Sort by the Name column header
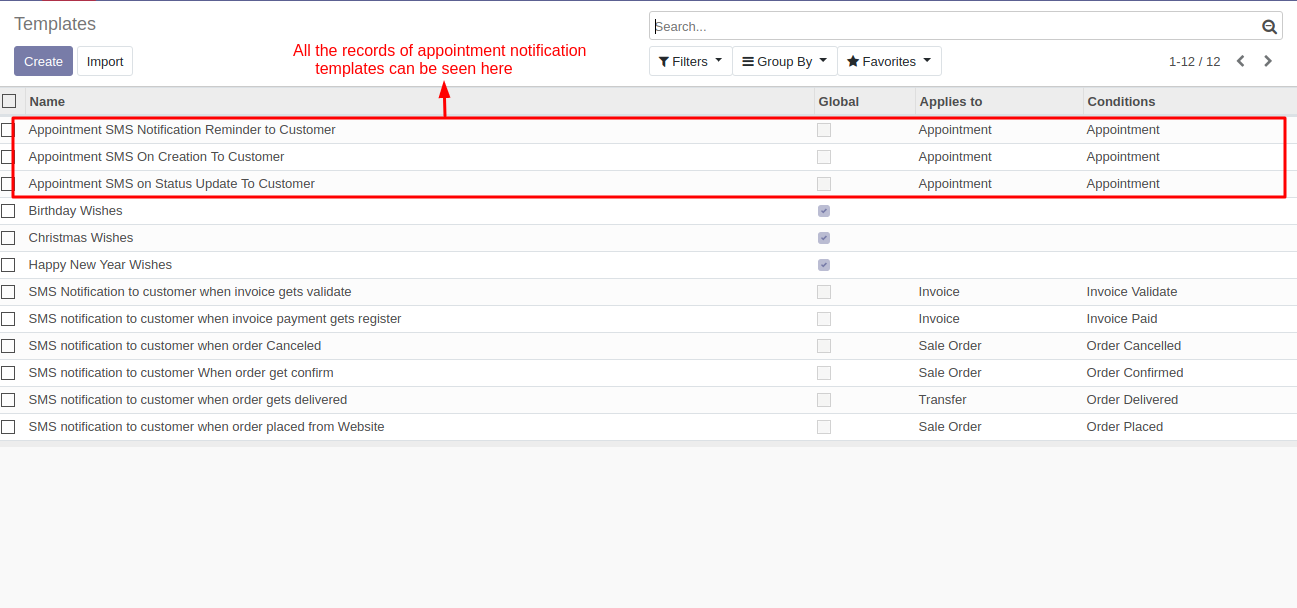This screenshot has height=608, width=1297. (48, 101)
